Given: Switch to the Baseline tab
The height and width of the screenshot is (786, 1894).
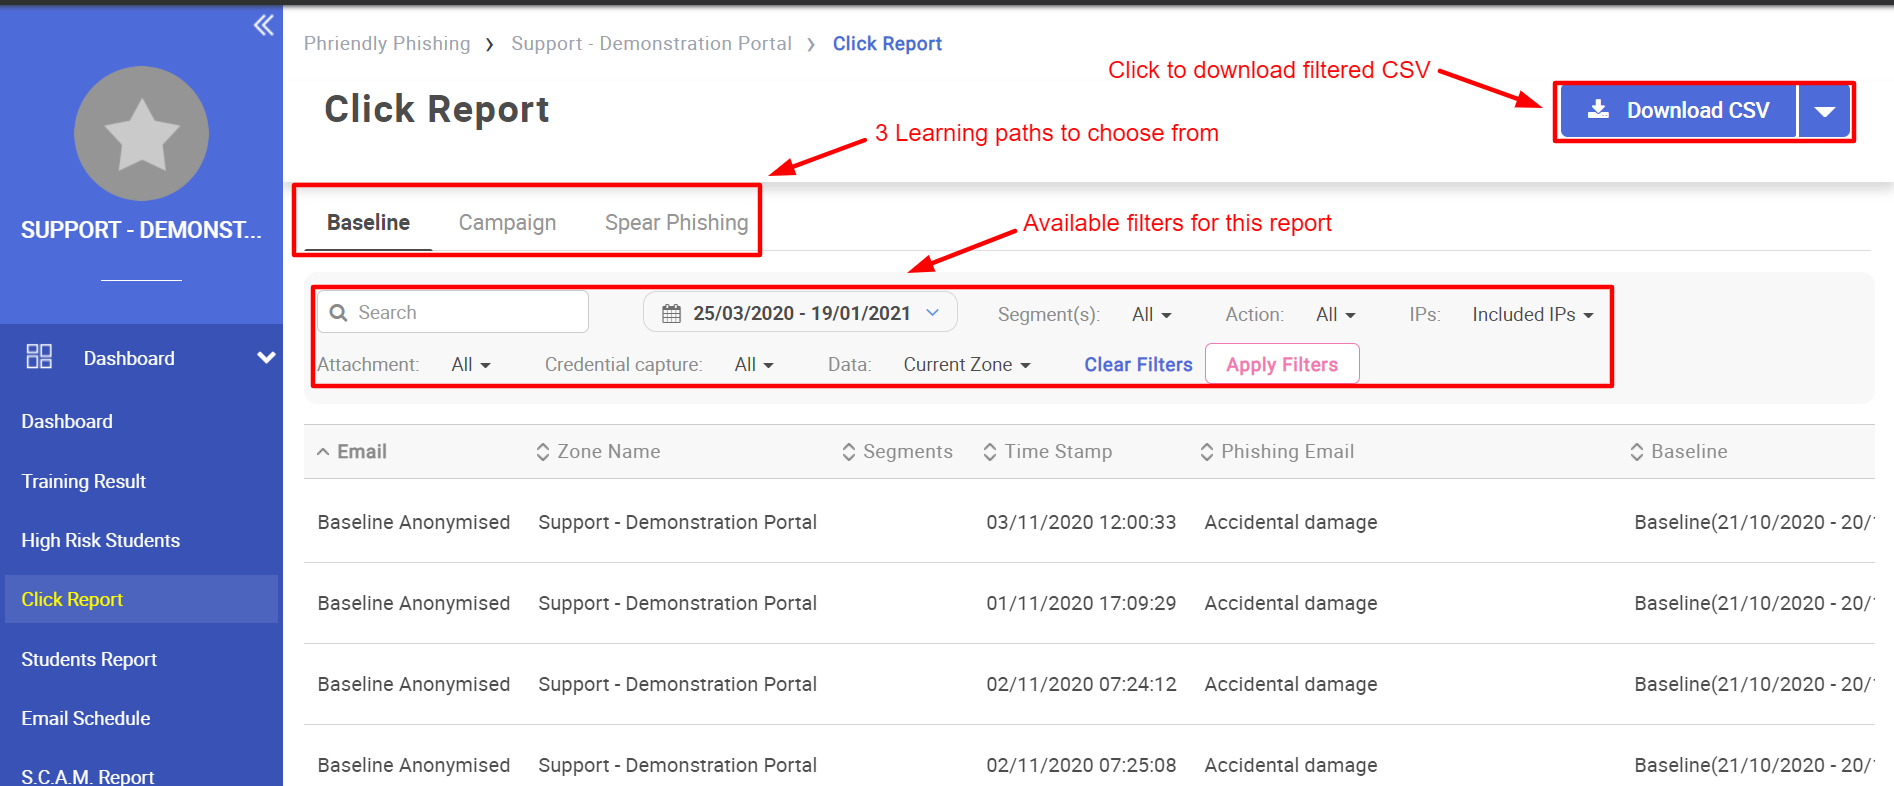Looking at the screenshot, I should (368, 222).
